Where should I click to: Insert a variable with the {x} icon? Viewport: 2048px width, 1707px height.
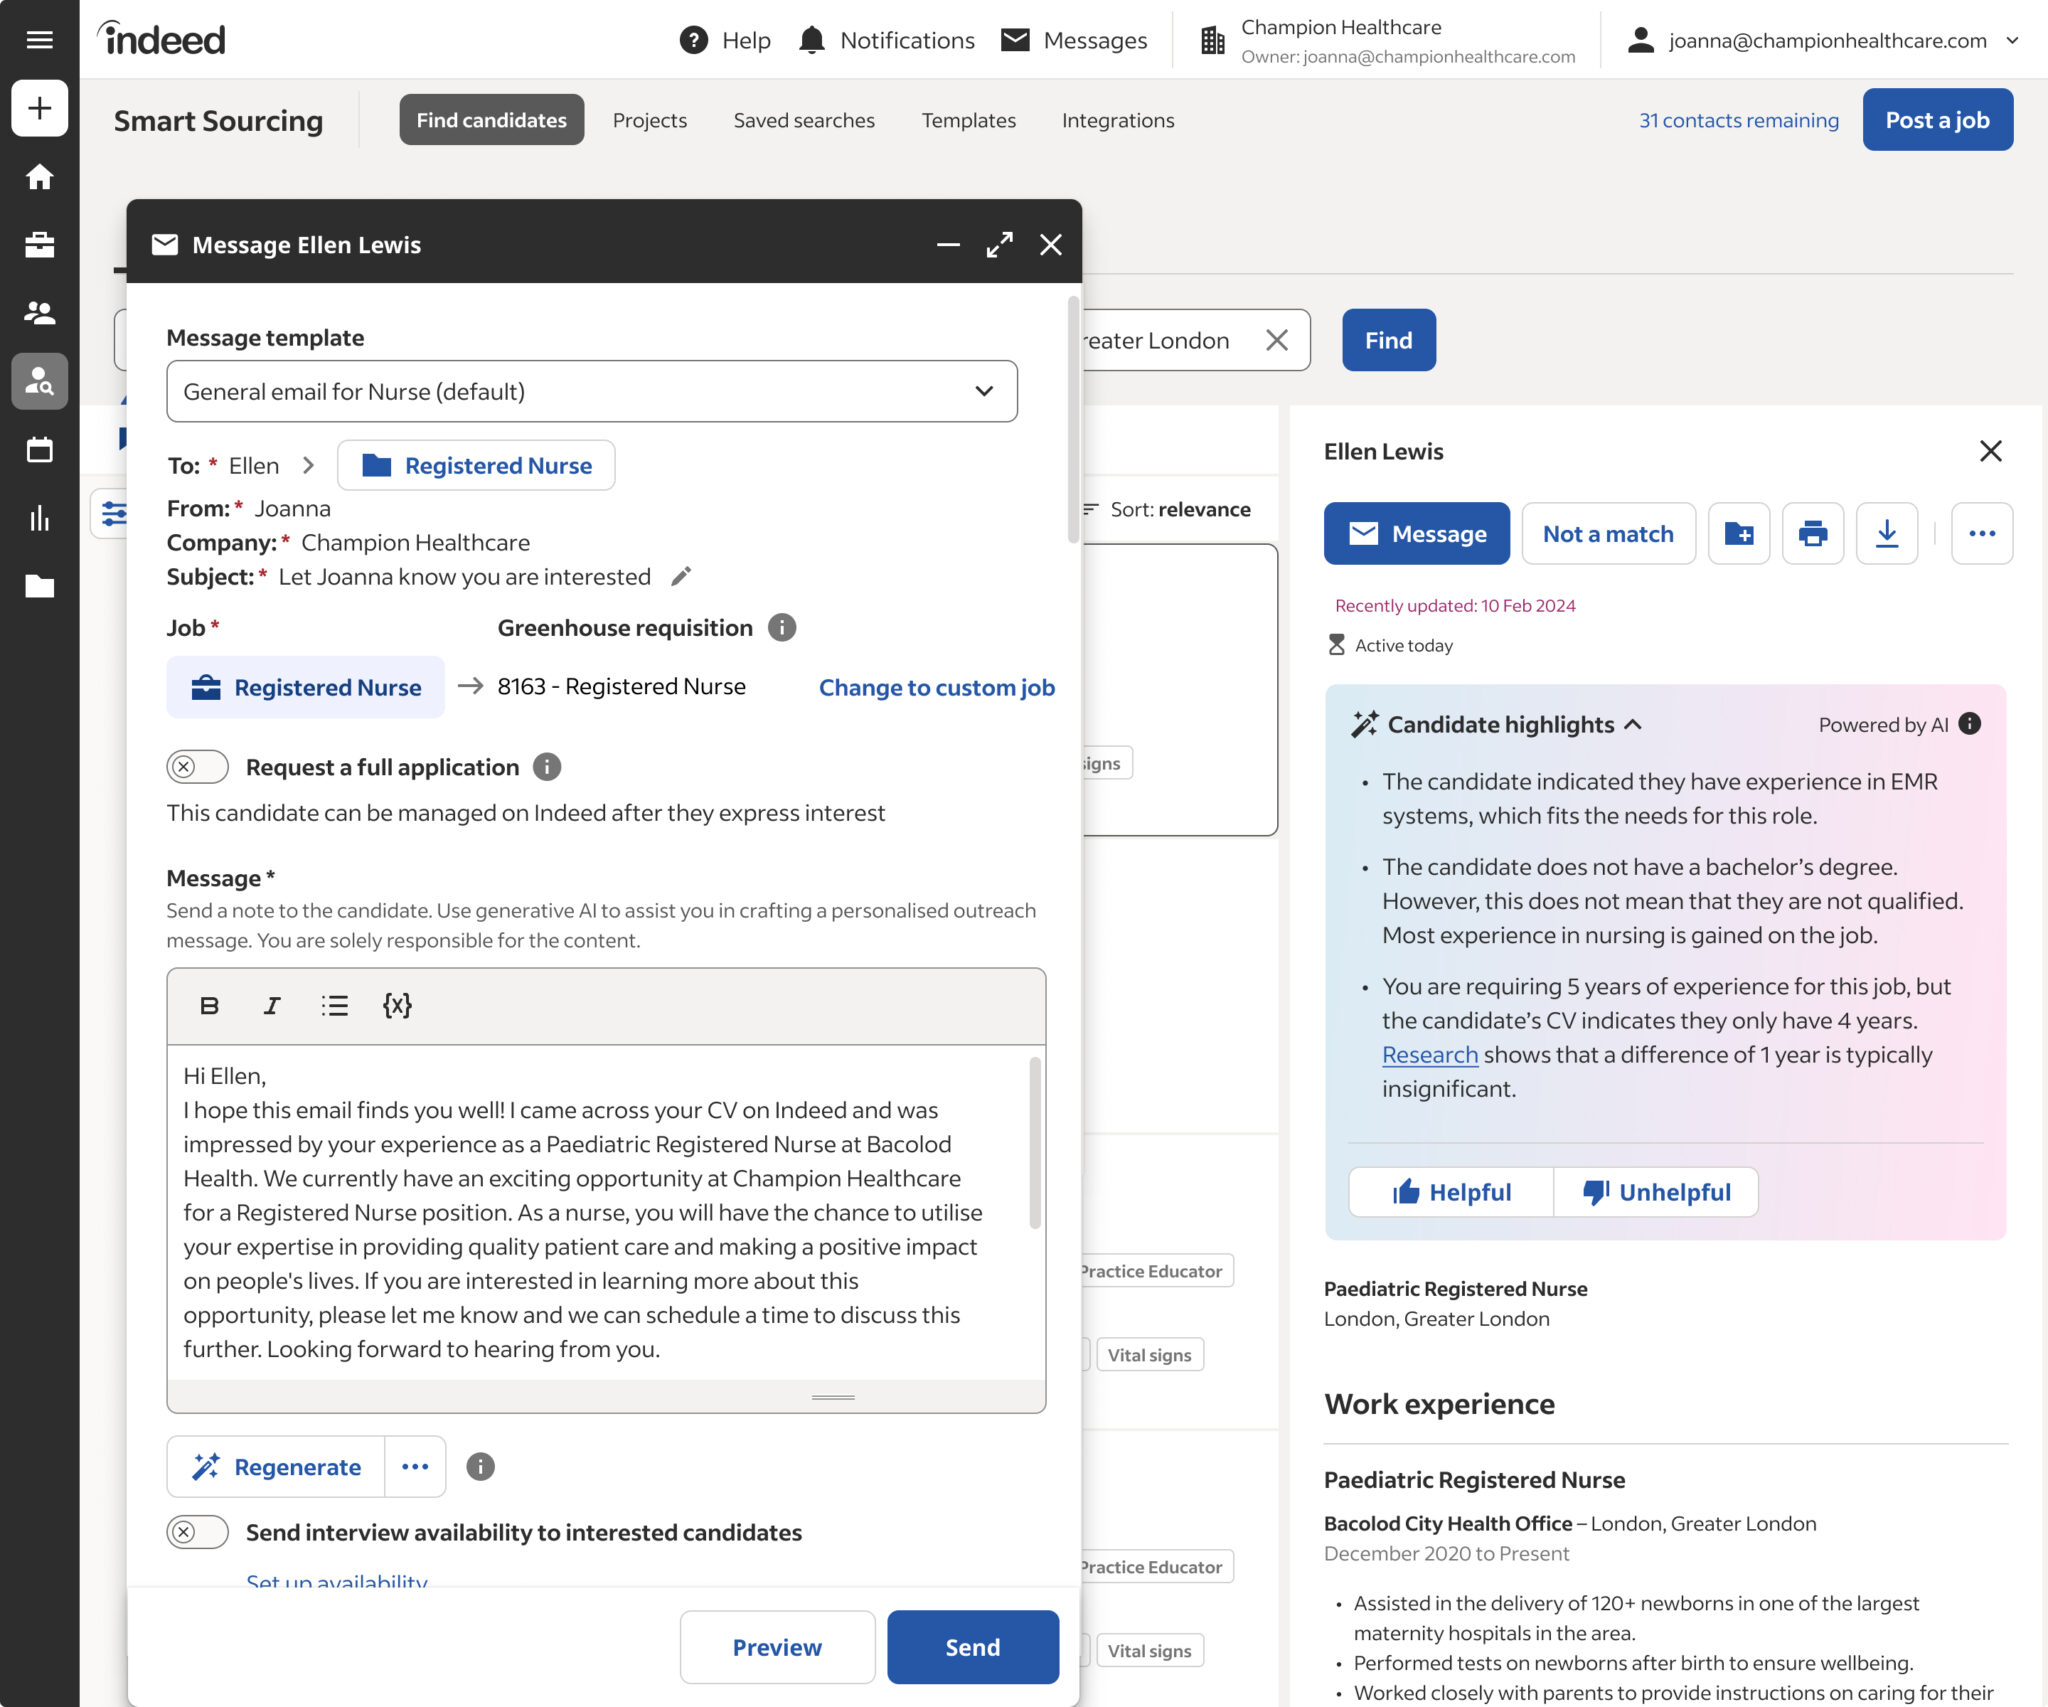(x=397, y=1006)
